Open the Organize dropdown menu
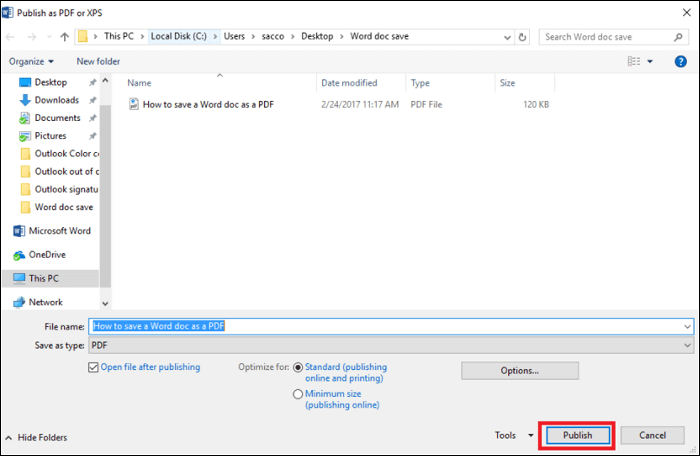The image size is (700, 456). tap(31, 61)
